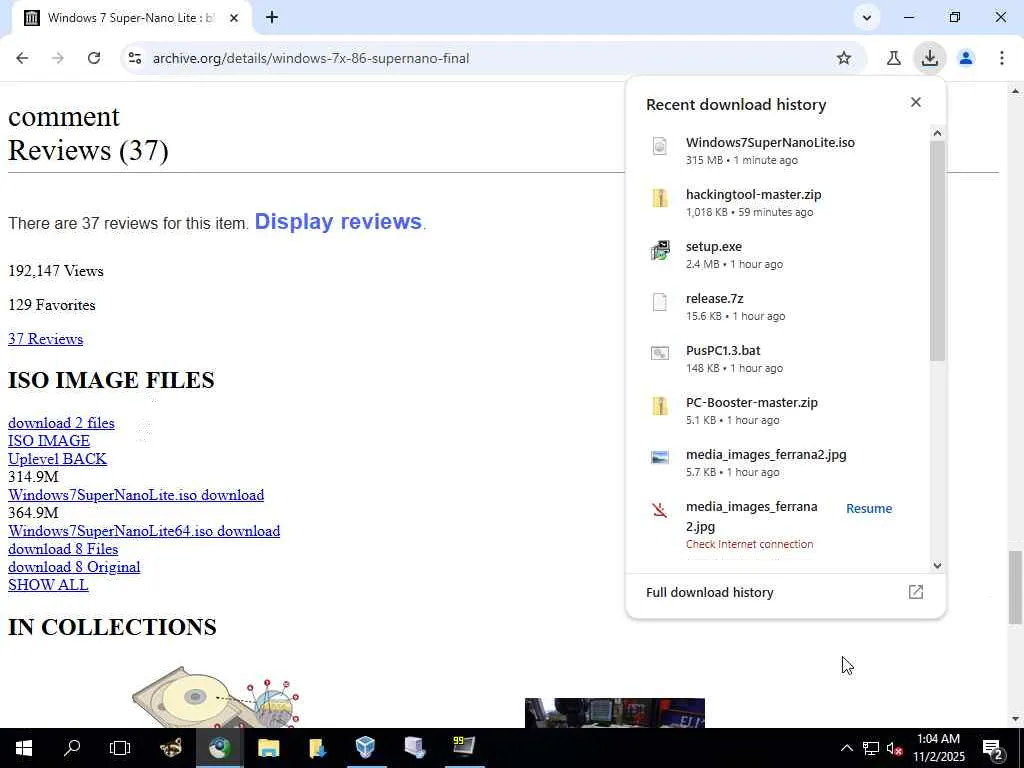1024x768 pixels.
Task: Close the Windows 7 Super-Nano Lite tab
Action: 234,18
